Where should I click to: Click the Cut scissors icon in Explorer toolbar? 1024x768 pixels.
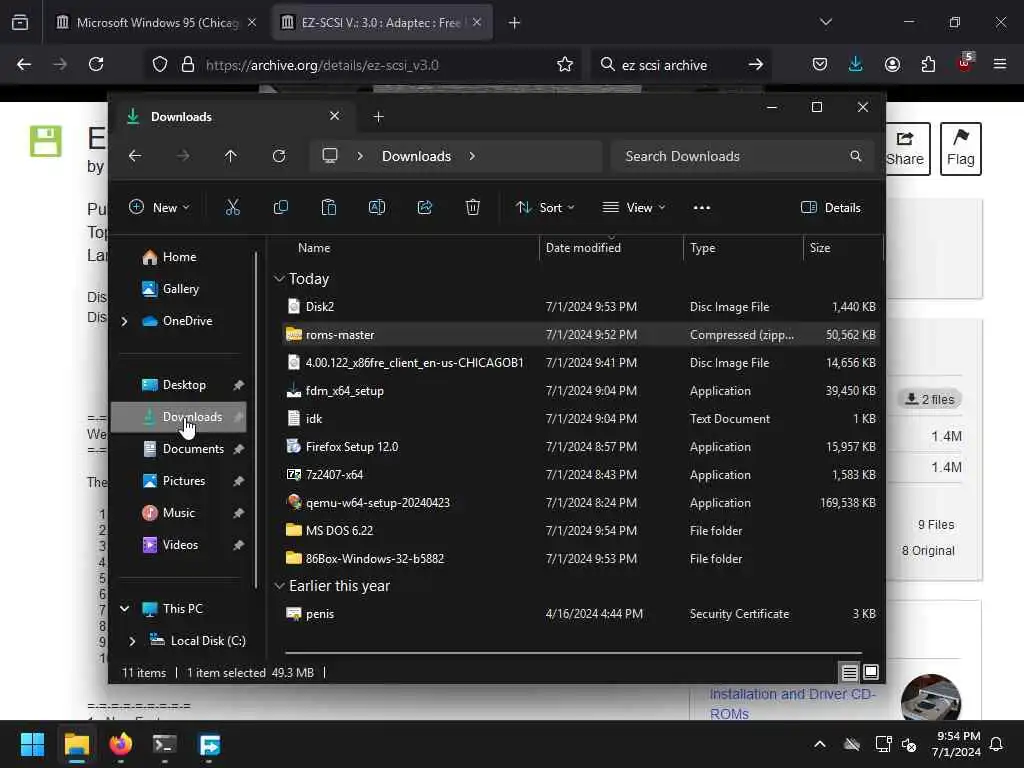(232, 208)
